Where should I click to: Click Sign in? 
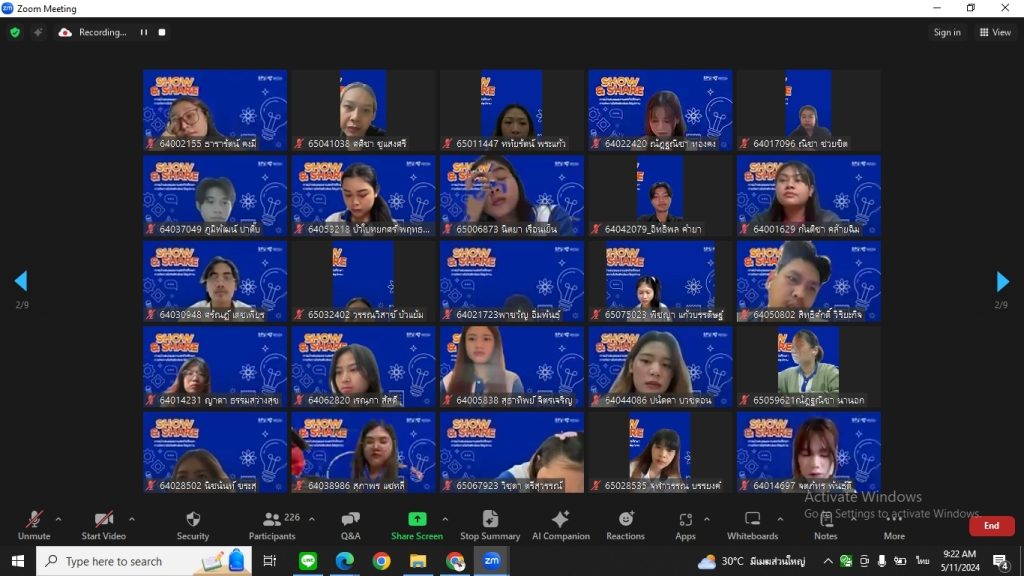(x=947, y=32)
